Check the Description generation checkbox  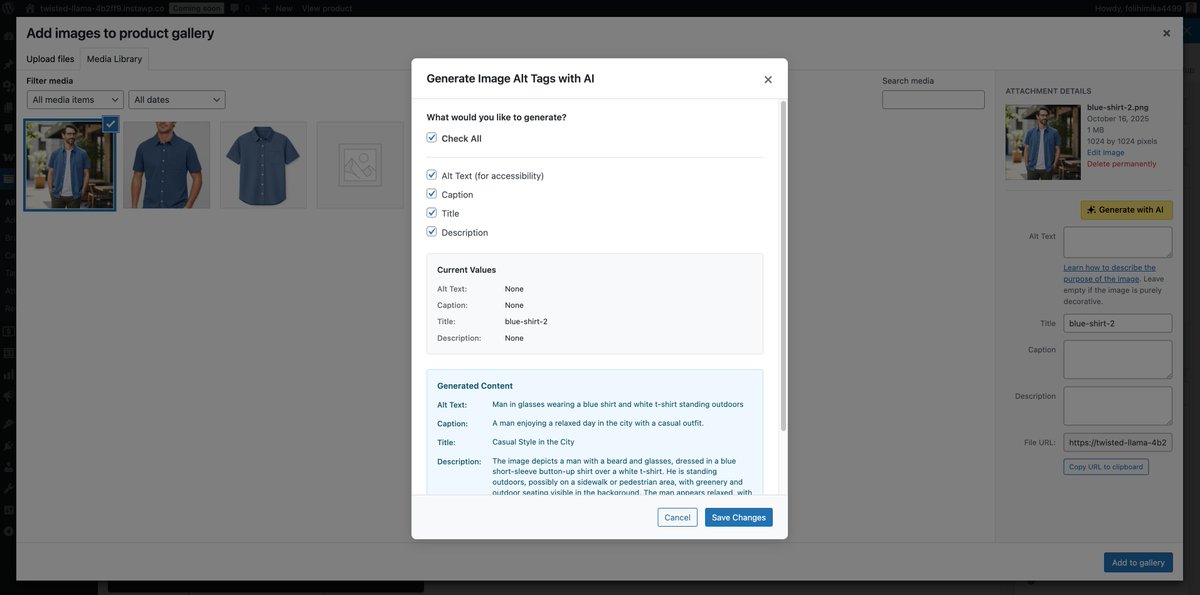429,229
